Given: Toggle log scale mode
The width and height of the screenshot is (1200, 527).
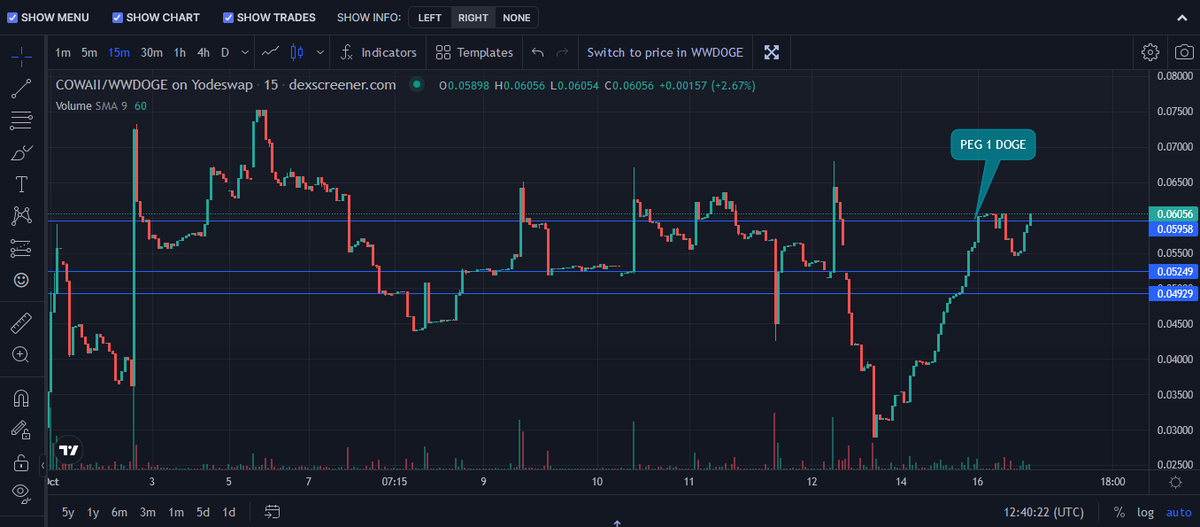Looking at the screenshot, I should click(1145, 512).
